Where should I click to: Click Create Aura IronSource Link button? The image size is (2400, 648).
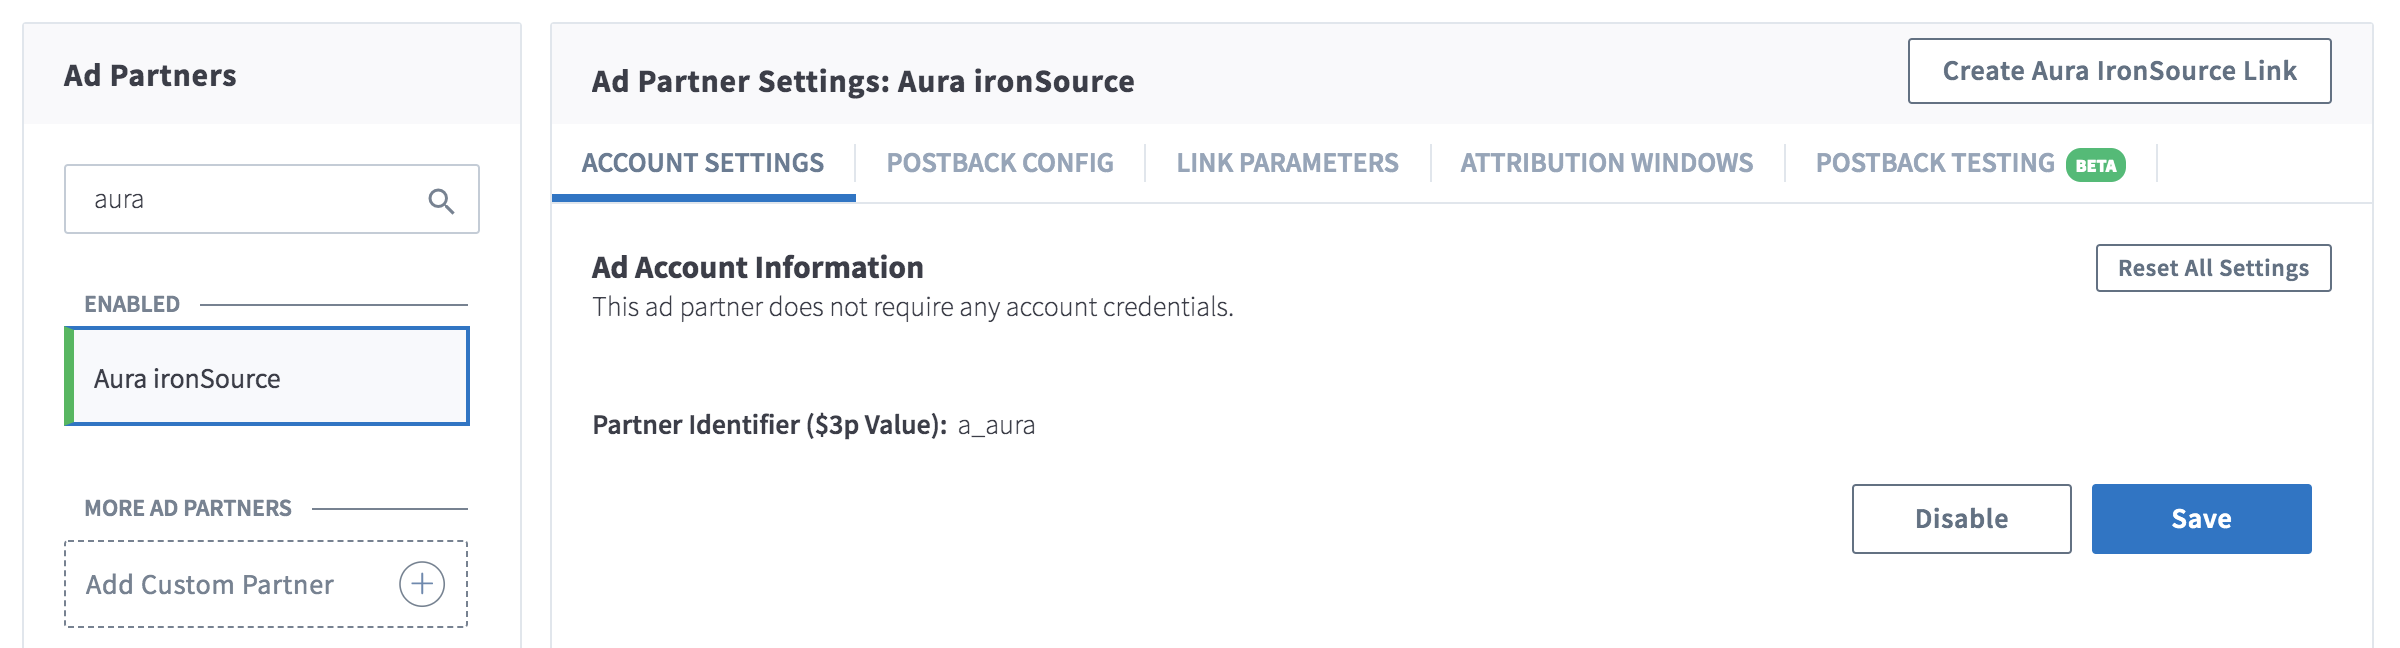(2120, 71)
